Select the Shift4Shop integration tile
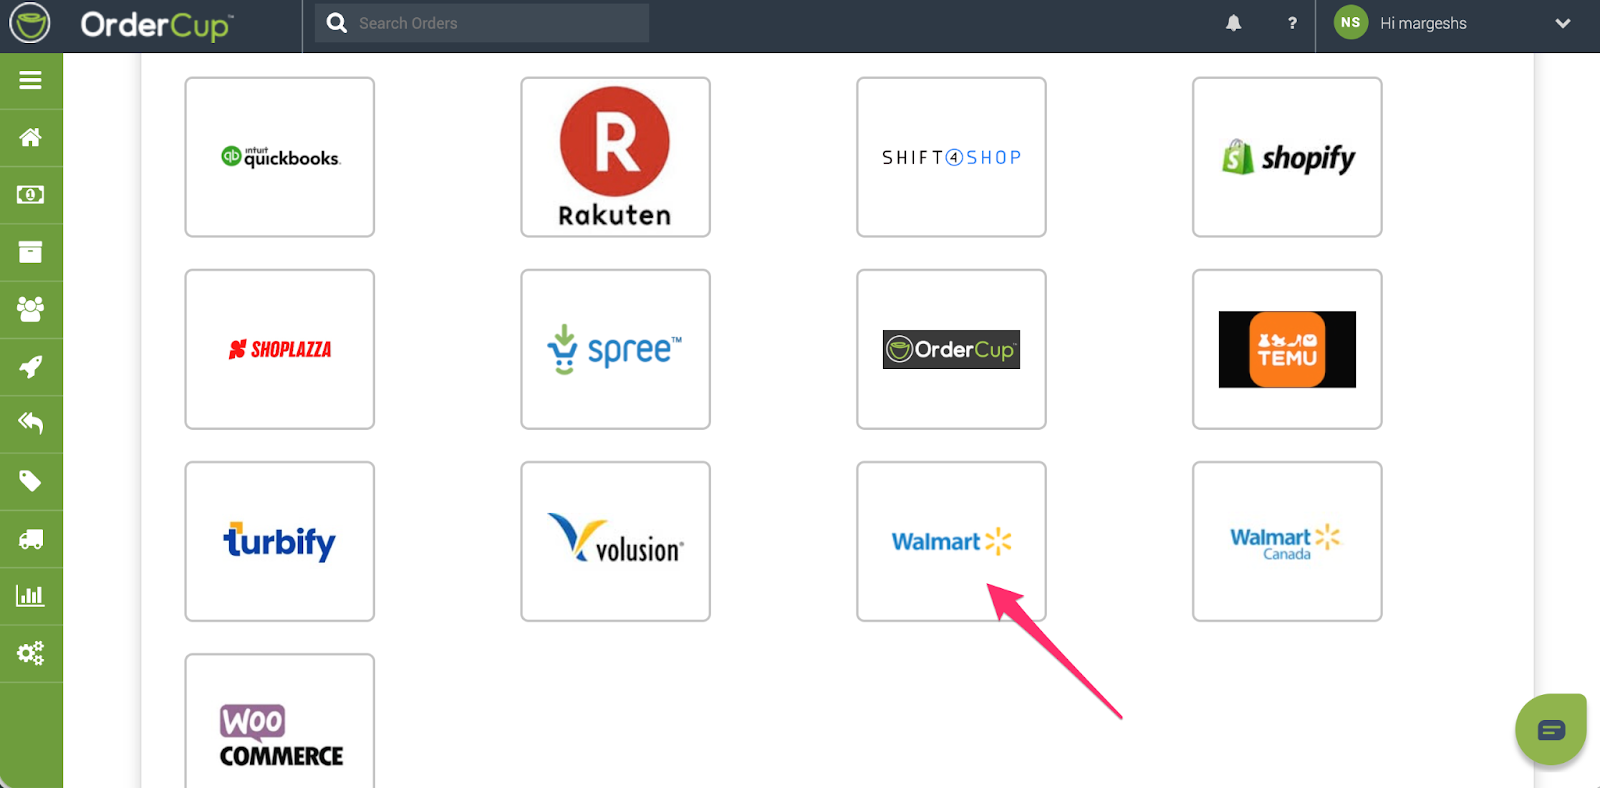Image resolution: width=1600 pixels, height=788 pixels. [951, 157]
